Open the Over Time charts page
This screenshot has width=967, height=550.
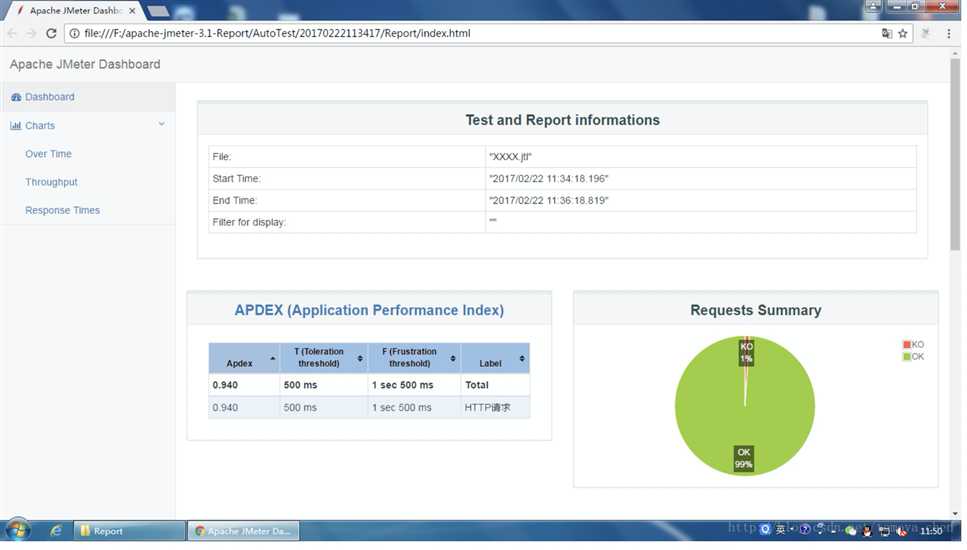[48, 154]
